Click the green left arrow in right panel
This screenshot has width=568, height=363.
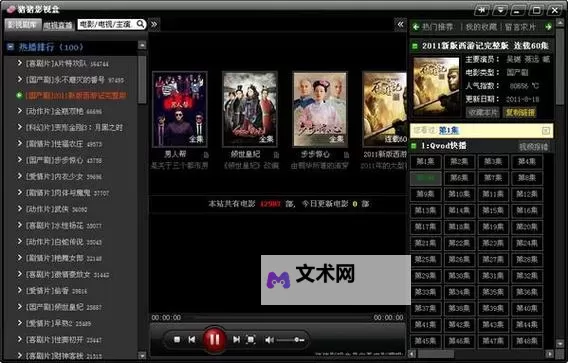[x=415, y=27]
